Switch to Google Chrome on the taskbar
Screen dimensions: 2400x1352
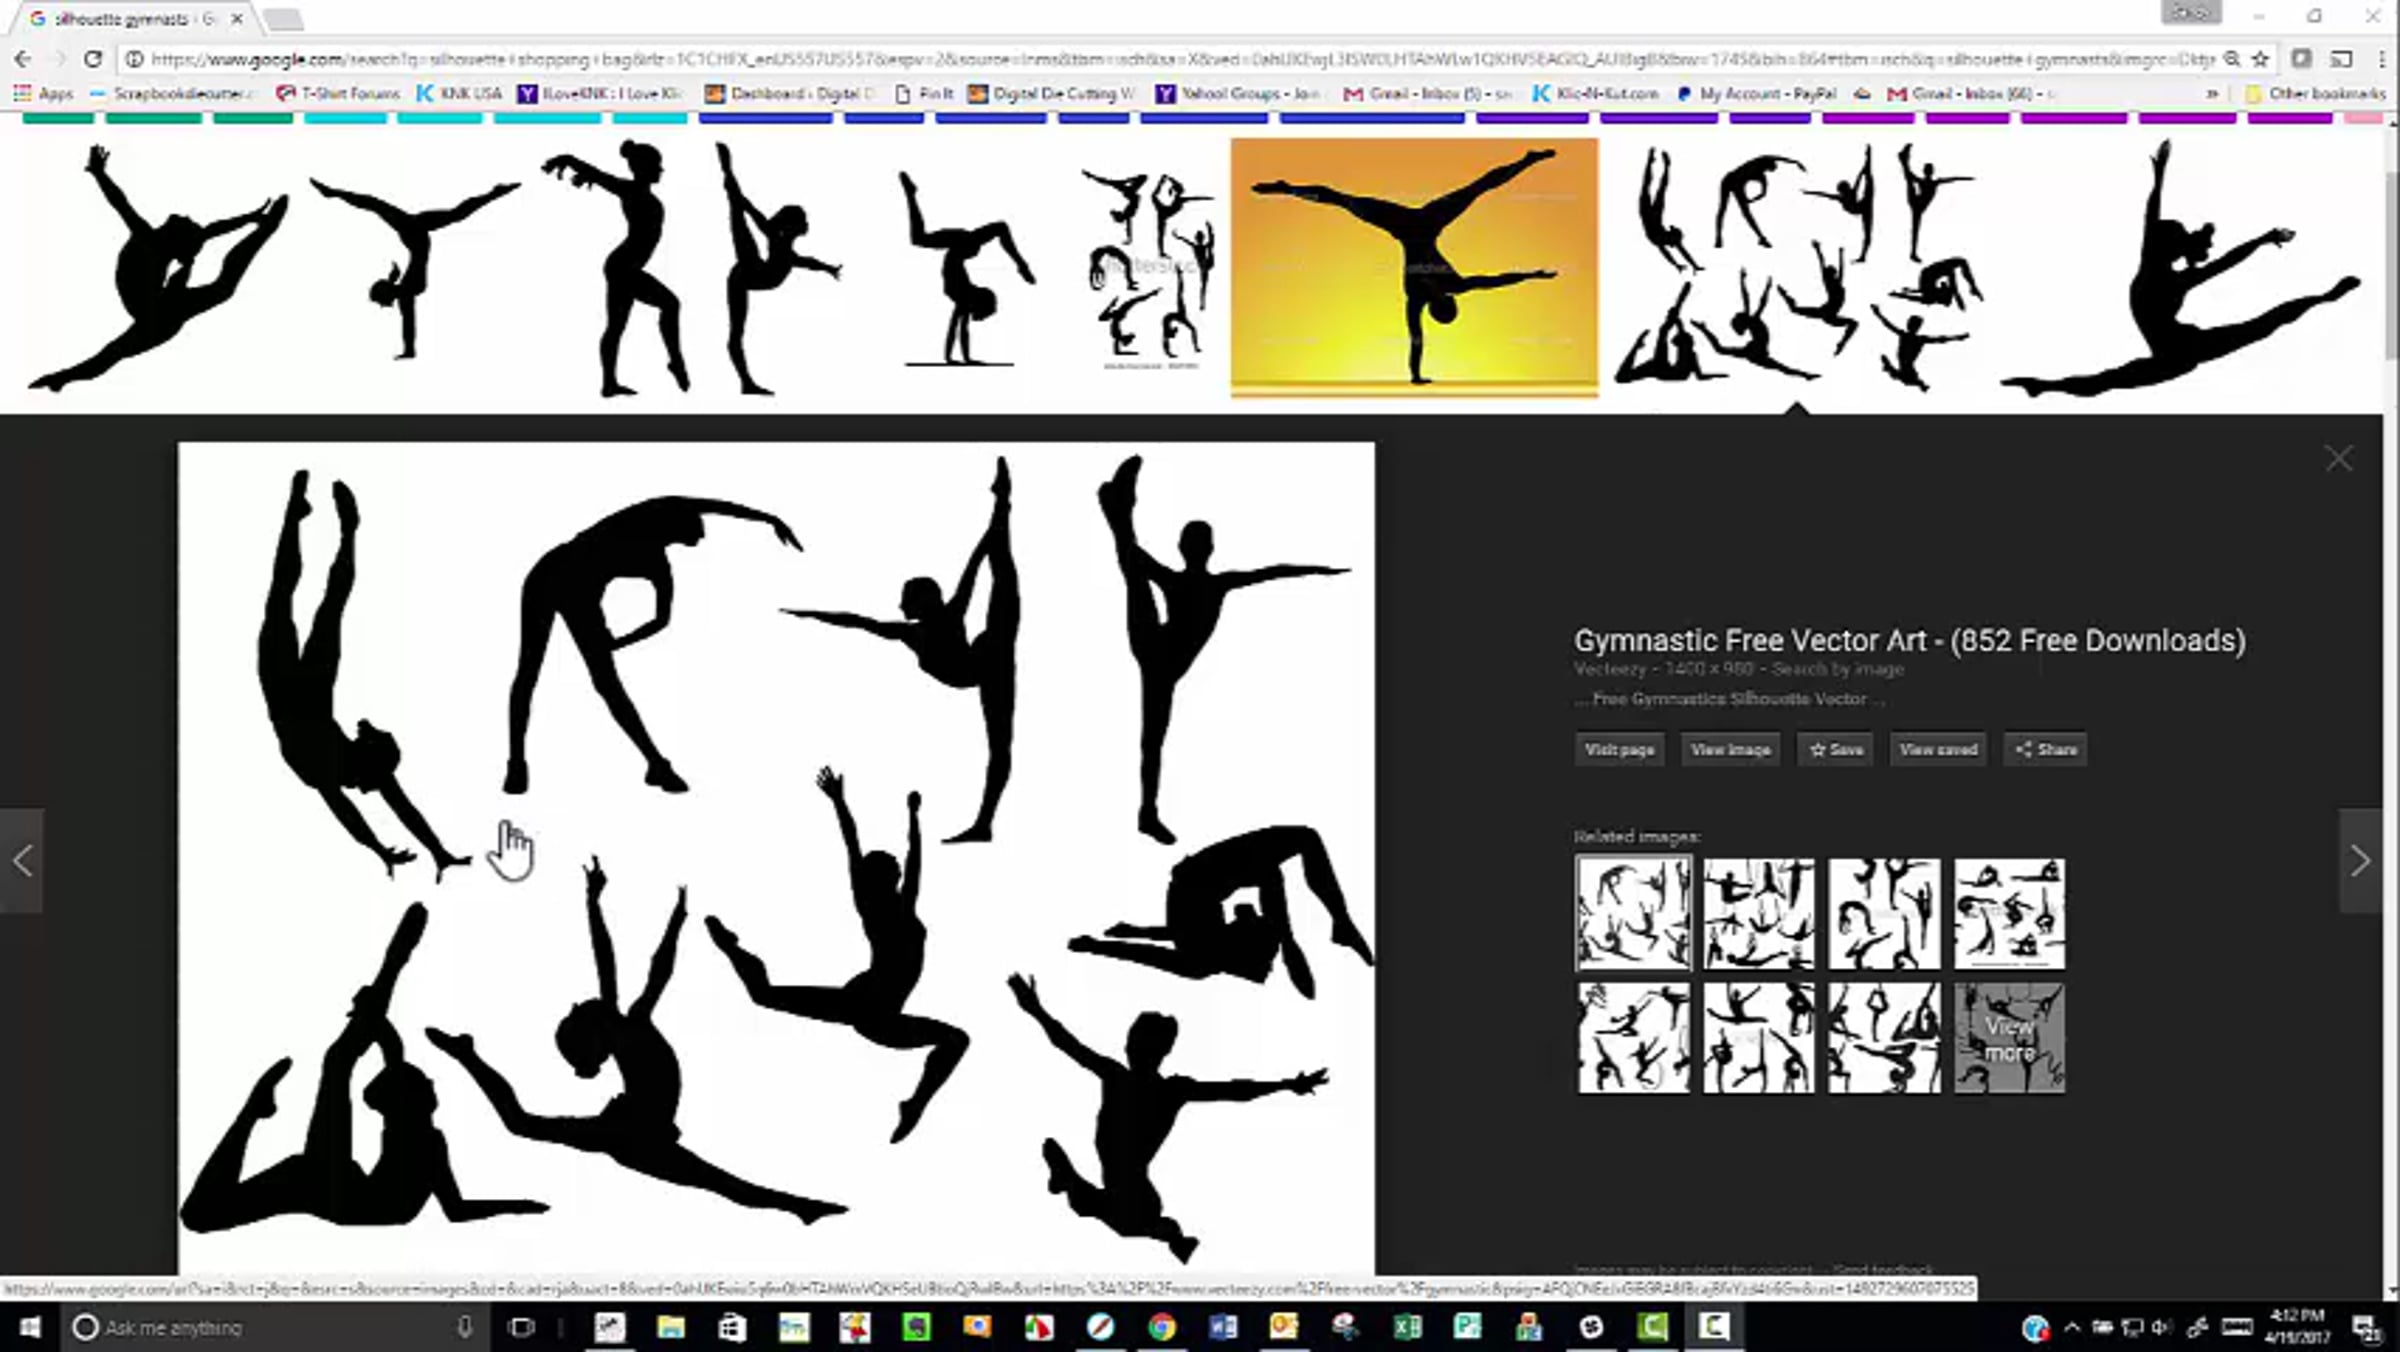pos(1162,1327)
